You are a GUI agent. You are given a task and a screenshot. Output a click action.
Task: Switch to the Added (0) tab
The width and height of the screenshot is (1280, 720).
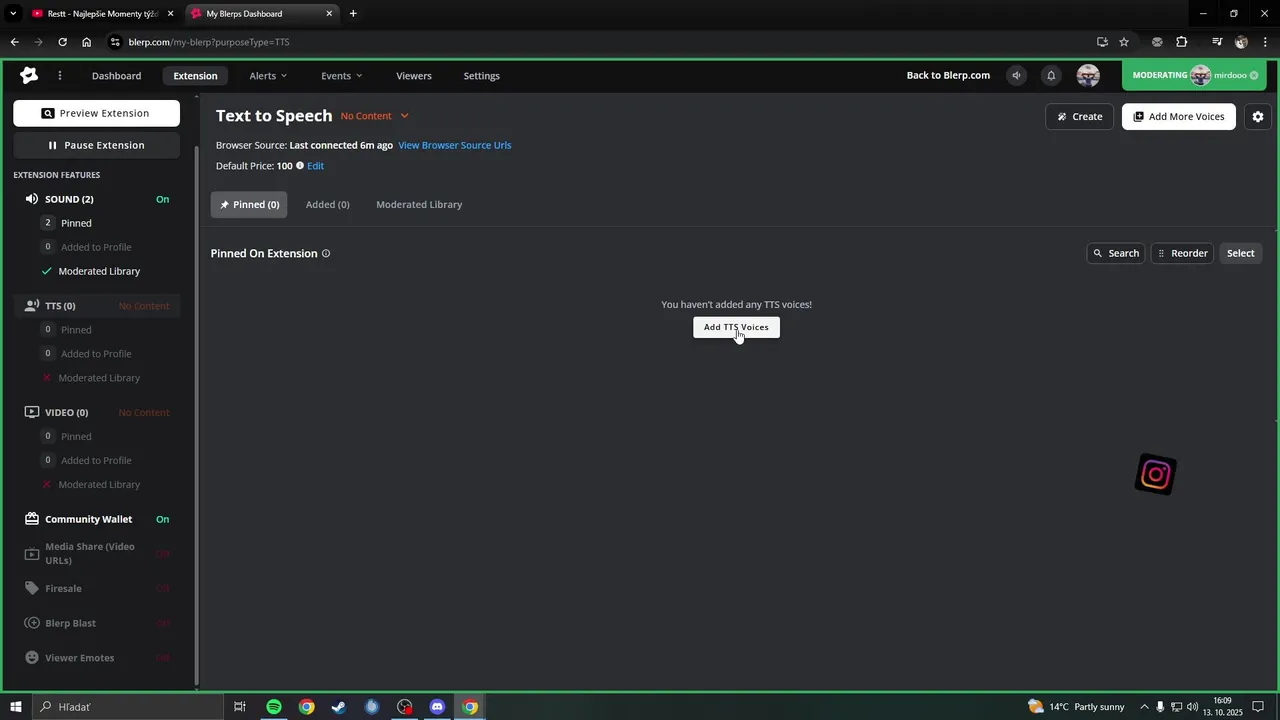[327, 204]
